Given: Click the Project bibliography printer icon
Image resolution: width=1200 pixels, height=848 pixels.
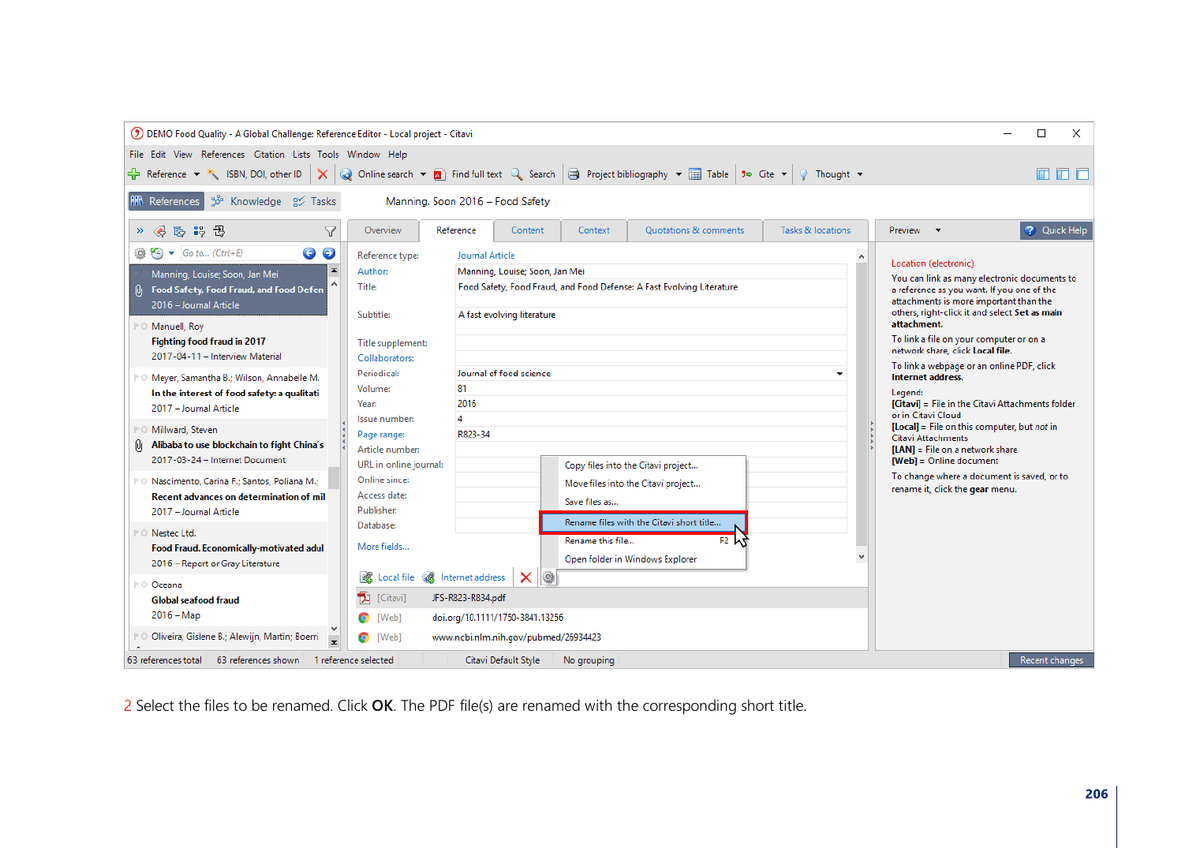Looking at the screenshot, I should point(574,174).
